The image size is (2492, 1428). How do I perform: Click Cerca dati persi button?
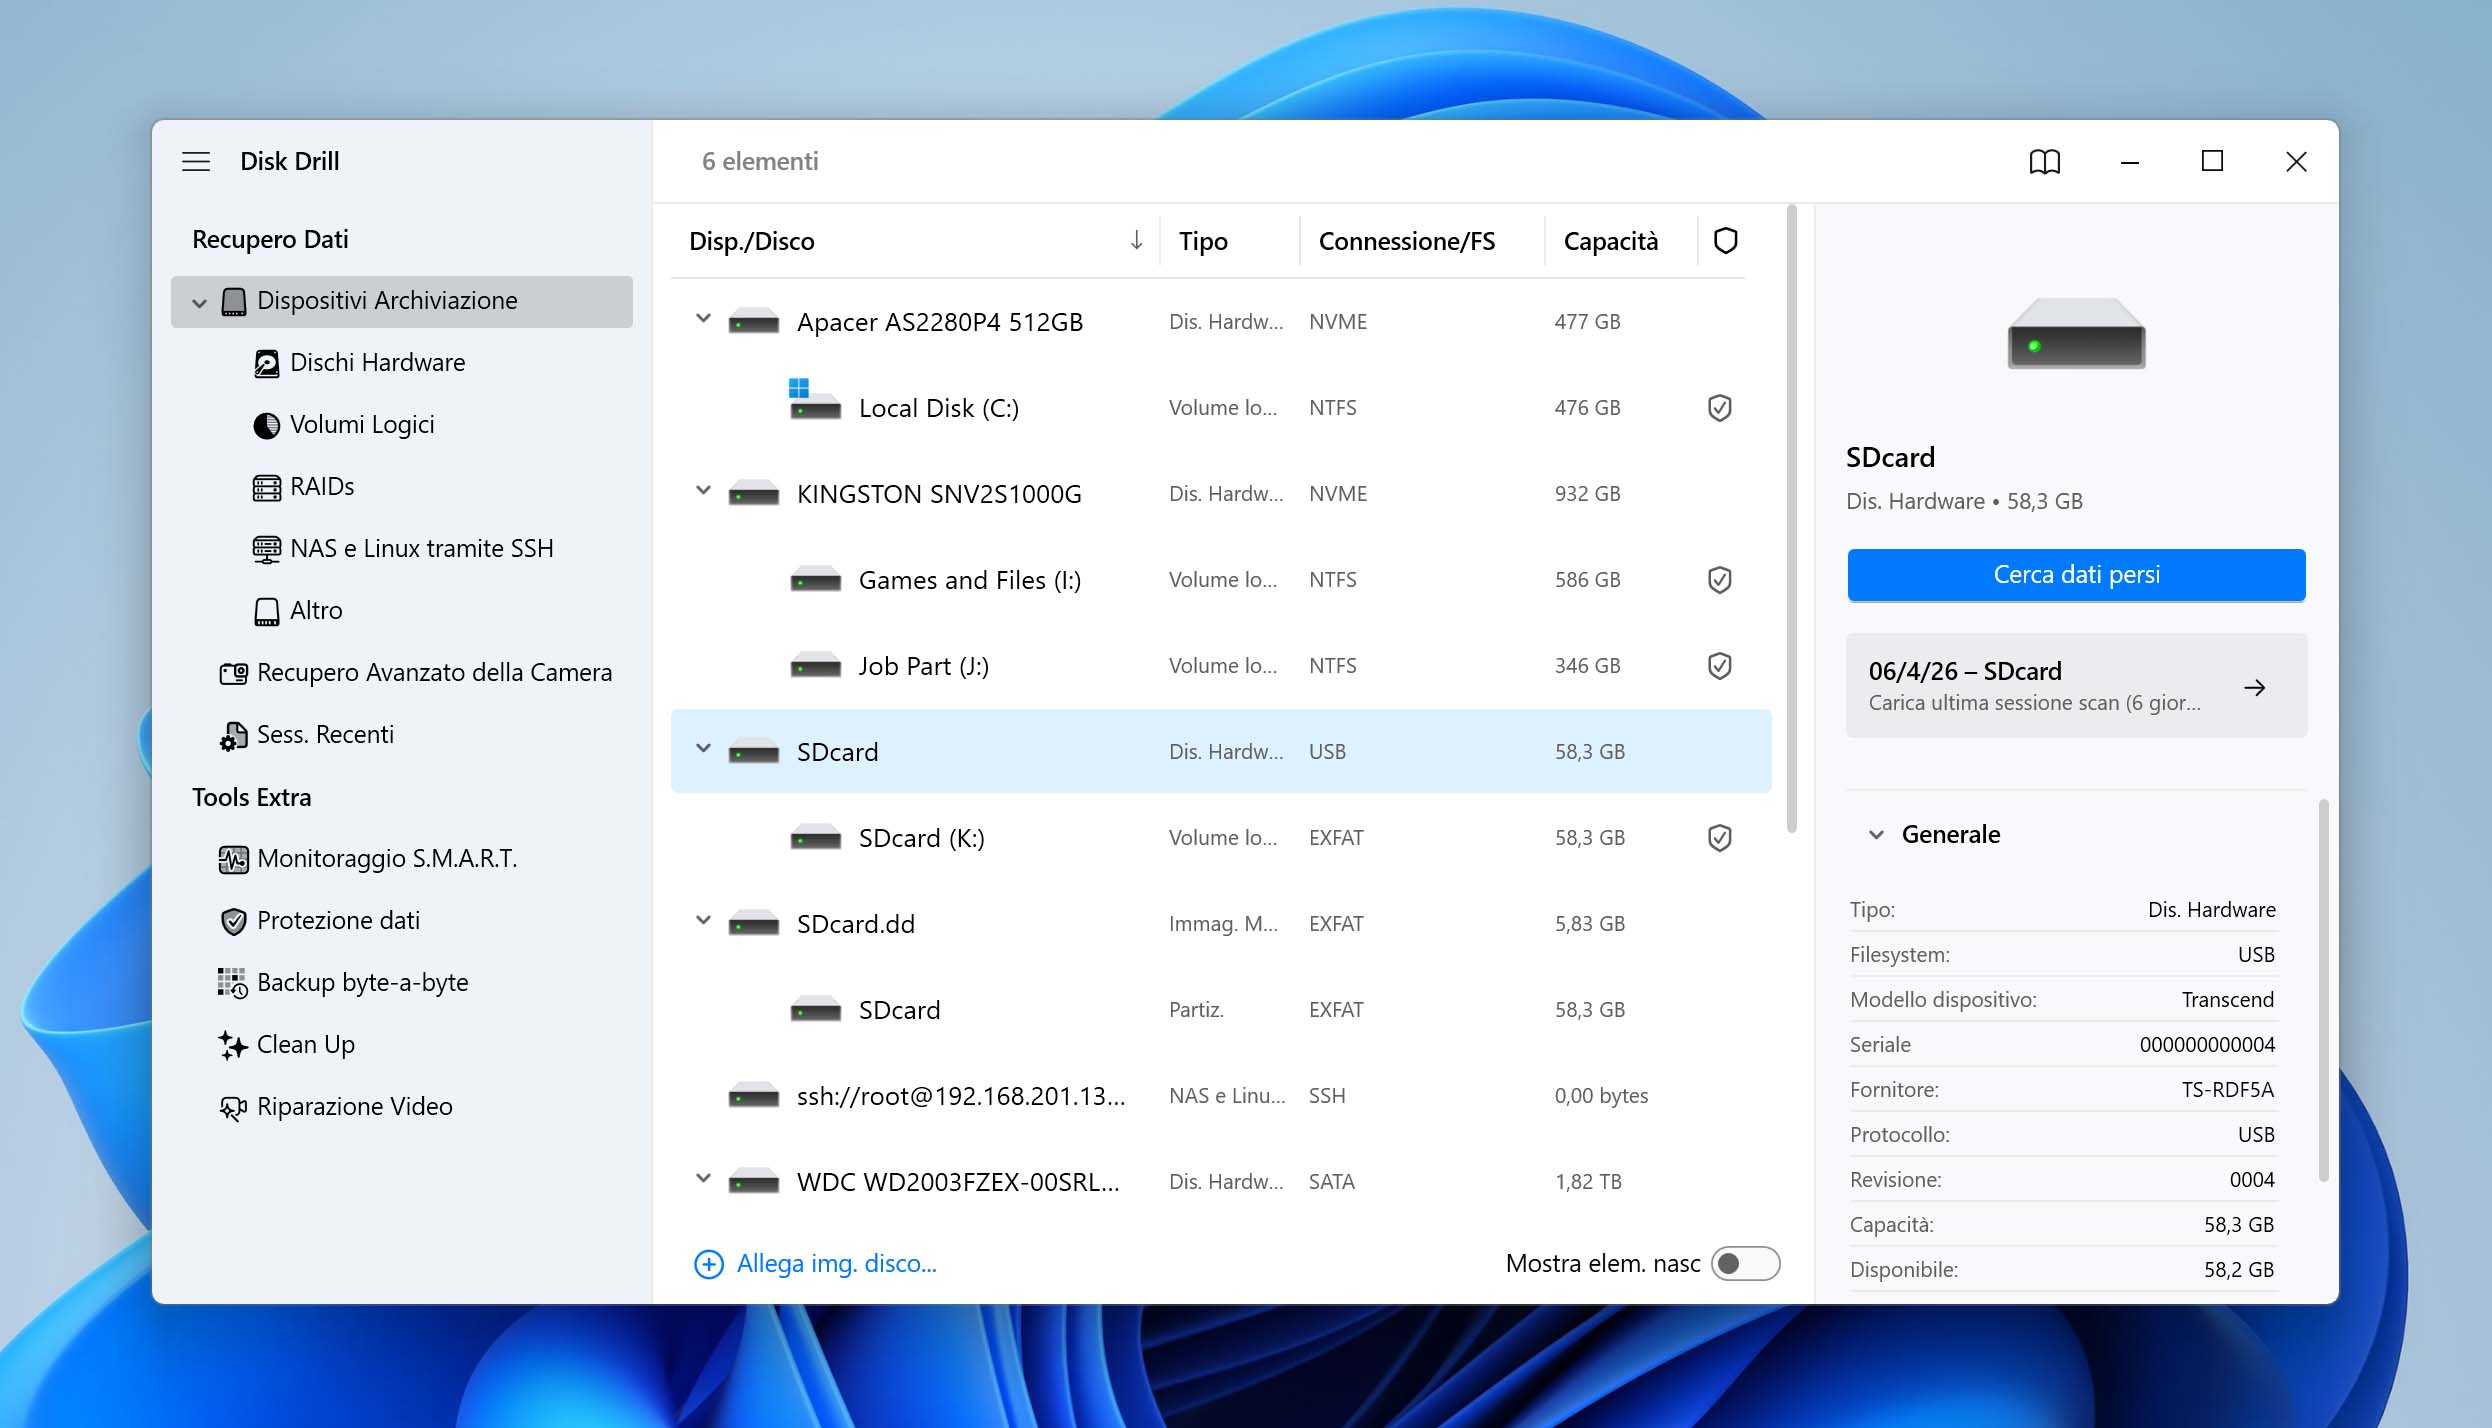click(x=2076, y=575)
